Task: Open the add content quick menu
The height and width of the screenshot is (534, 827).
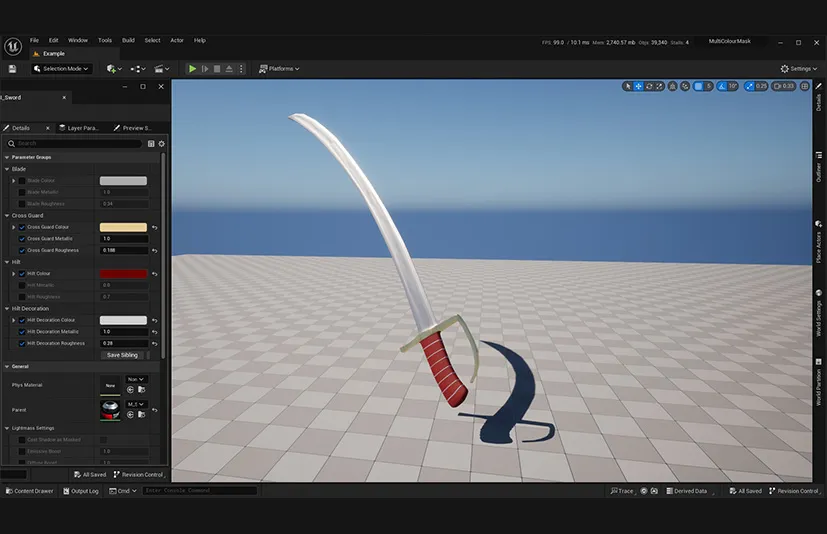Action: [x=114, y=69]
